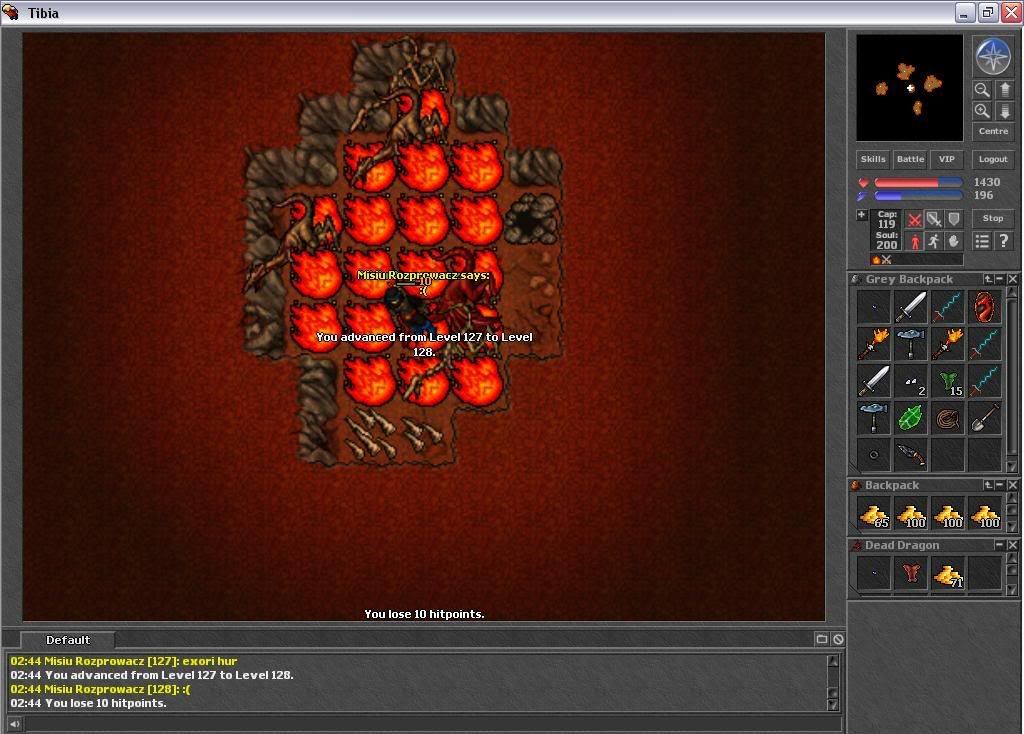
Task: Move minimap one floor down
Action: pyautogui.click(x=1005, y=111)
